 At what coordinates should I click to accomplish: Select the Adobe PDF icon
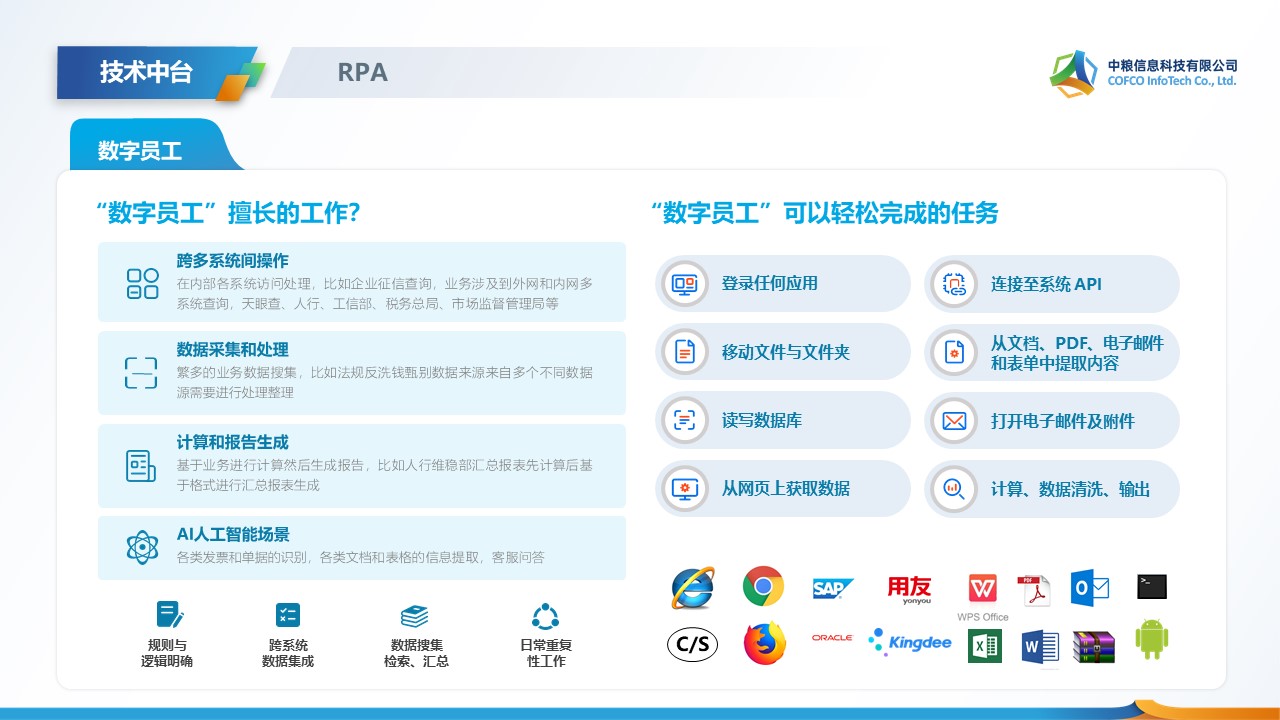[1034, 590]
